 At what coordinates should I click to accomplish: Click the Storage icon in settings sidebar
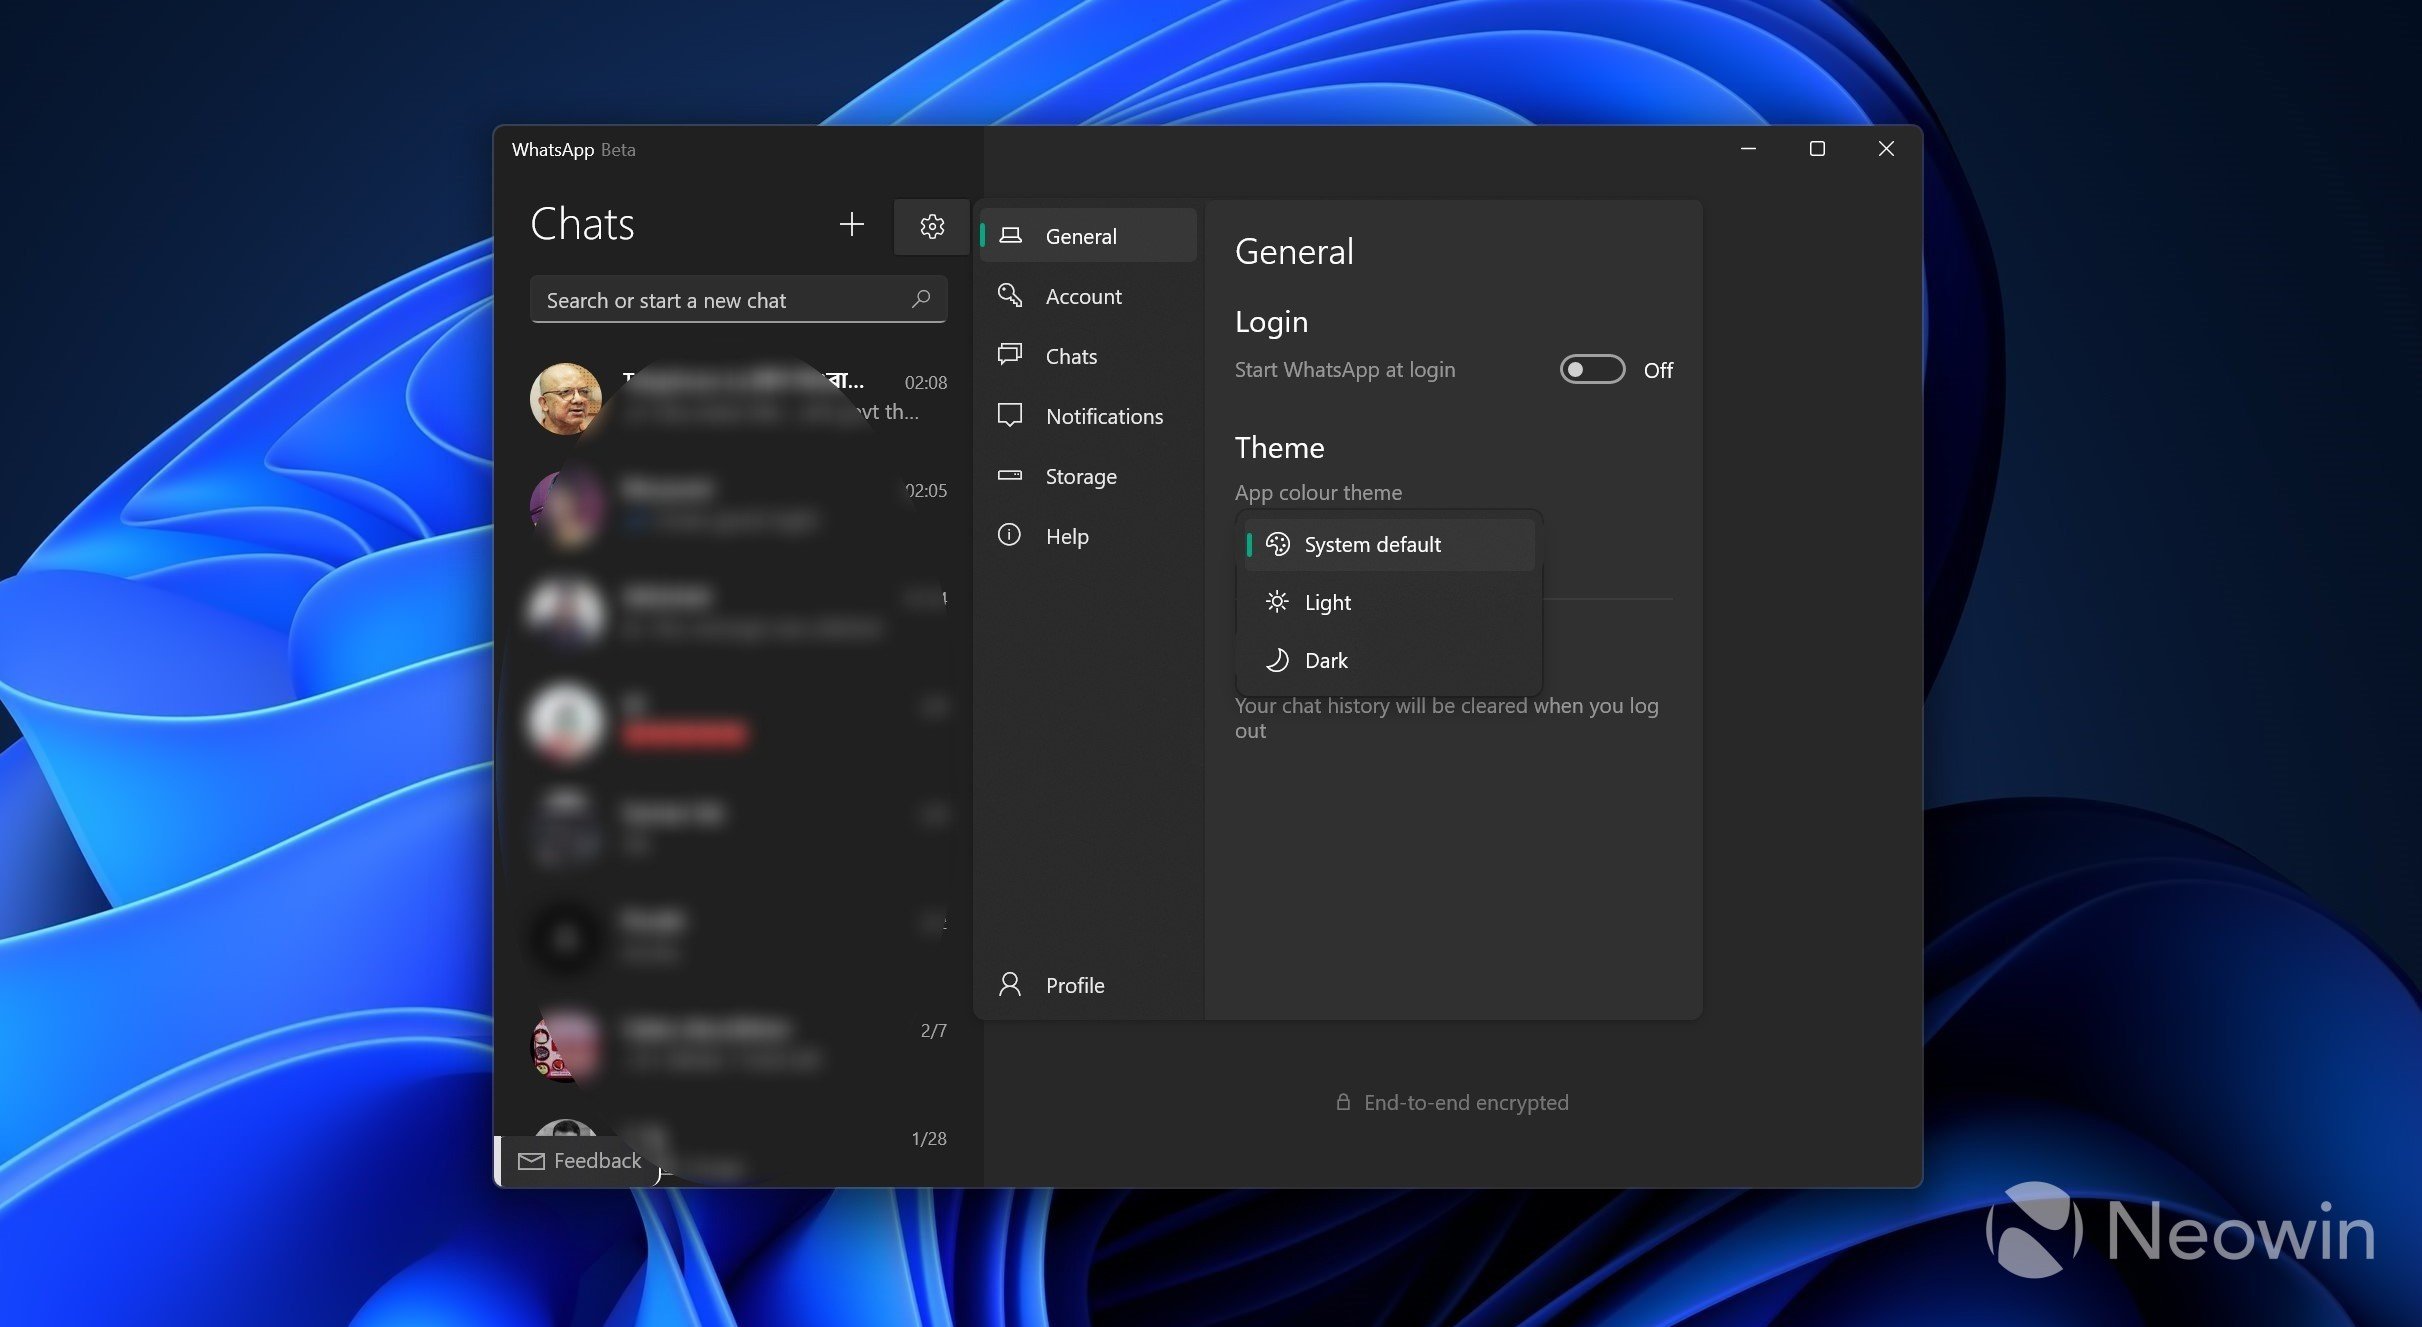tap(1009, 475)
